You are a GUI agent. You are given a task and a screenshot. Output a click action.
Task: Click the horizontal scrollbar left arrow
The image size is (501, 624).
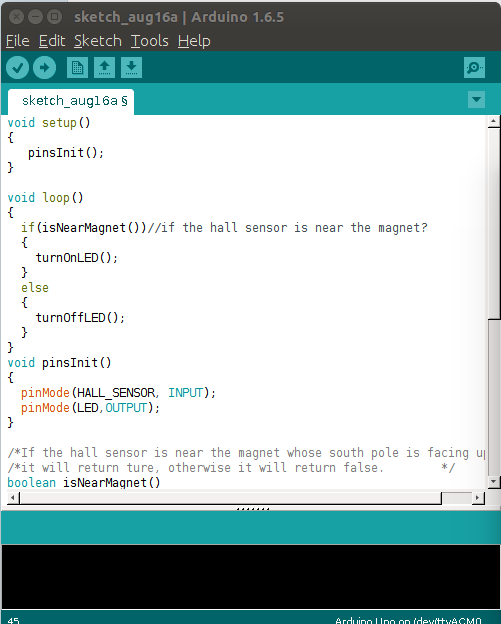[13, 497]
